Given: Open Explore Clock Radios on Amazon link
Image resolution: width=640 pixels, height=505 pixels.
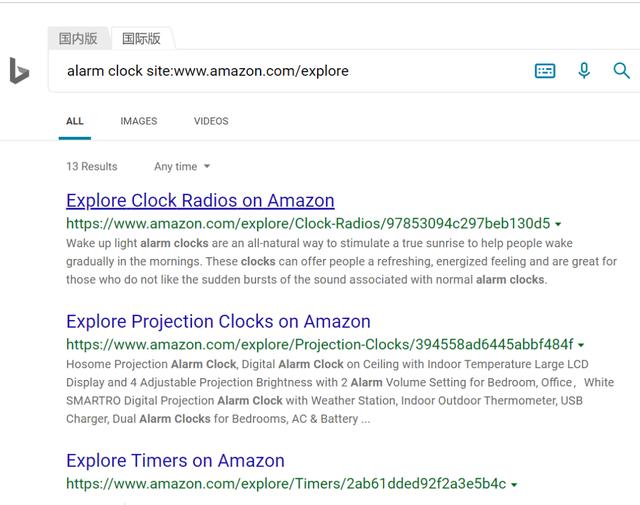Looking at the screenshot, I should 200,200.
